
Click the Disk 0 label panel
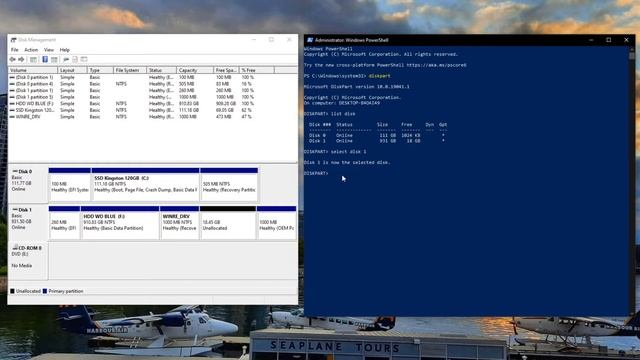(28, 184)
